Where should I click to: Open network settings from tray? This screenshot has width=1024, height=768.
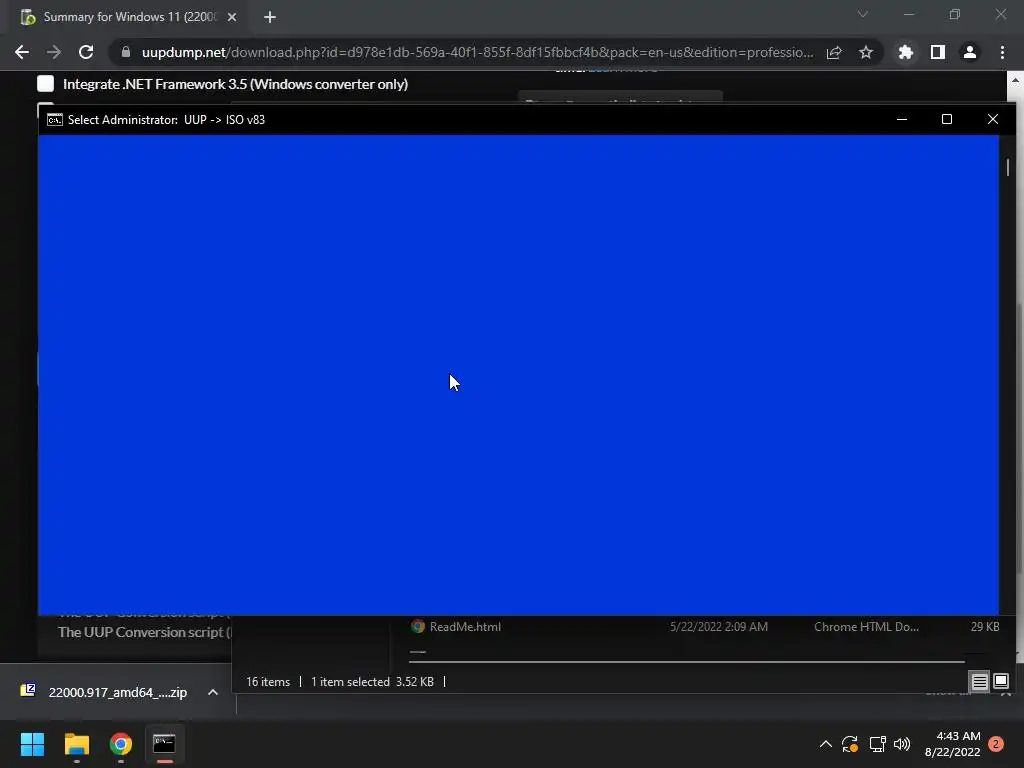click(877, 744)
